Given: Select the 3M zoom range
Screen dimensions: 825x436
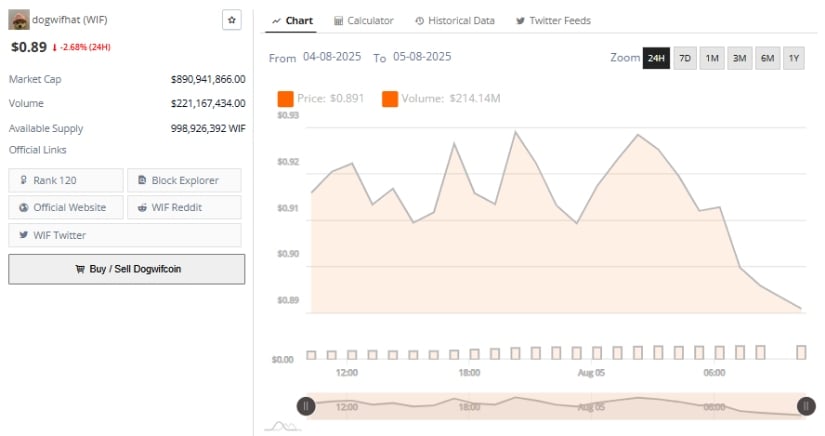Looking at the screenshot, I should point(740,58).
